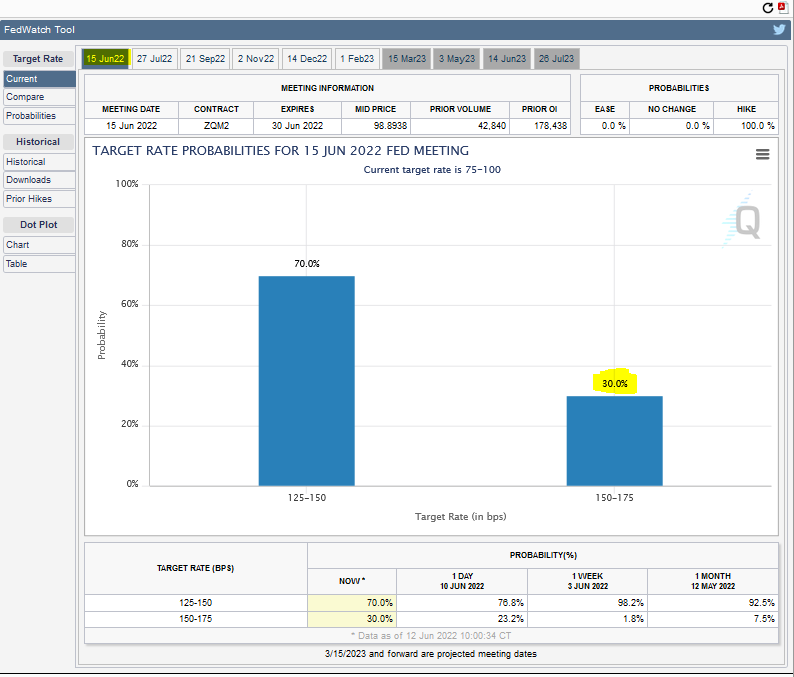Screen dimensions: 794x677
Task: Click the 100.0 % hike probability cell
Action: click(746, 126)
